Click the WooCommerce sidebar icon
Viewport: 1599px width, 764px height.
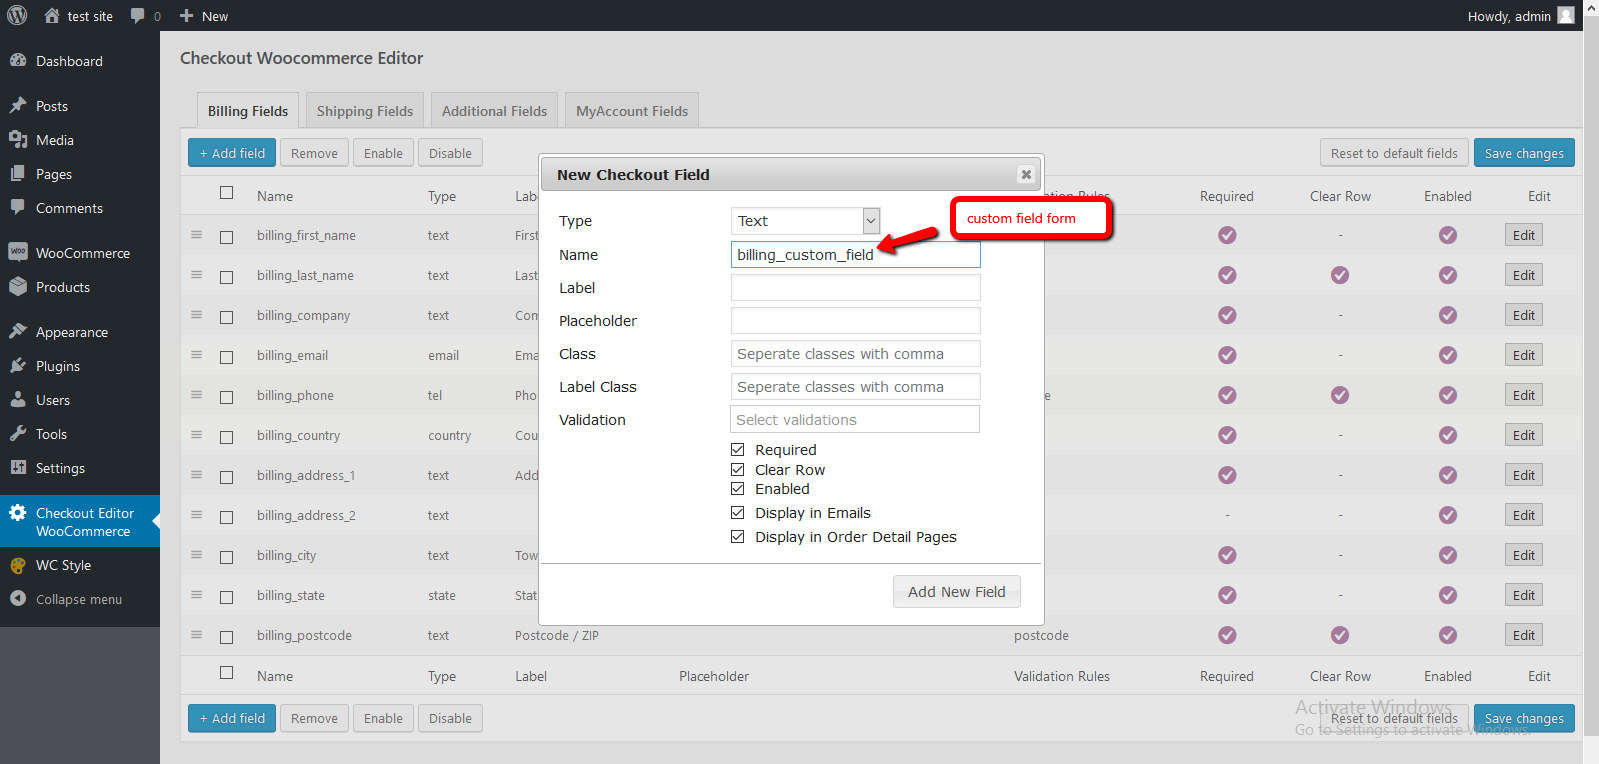[x=18, y=253]
